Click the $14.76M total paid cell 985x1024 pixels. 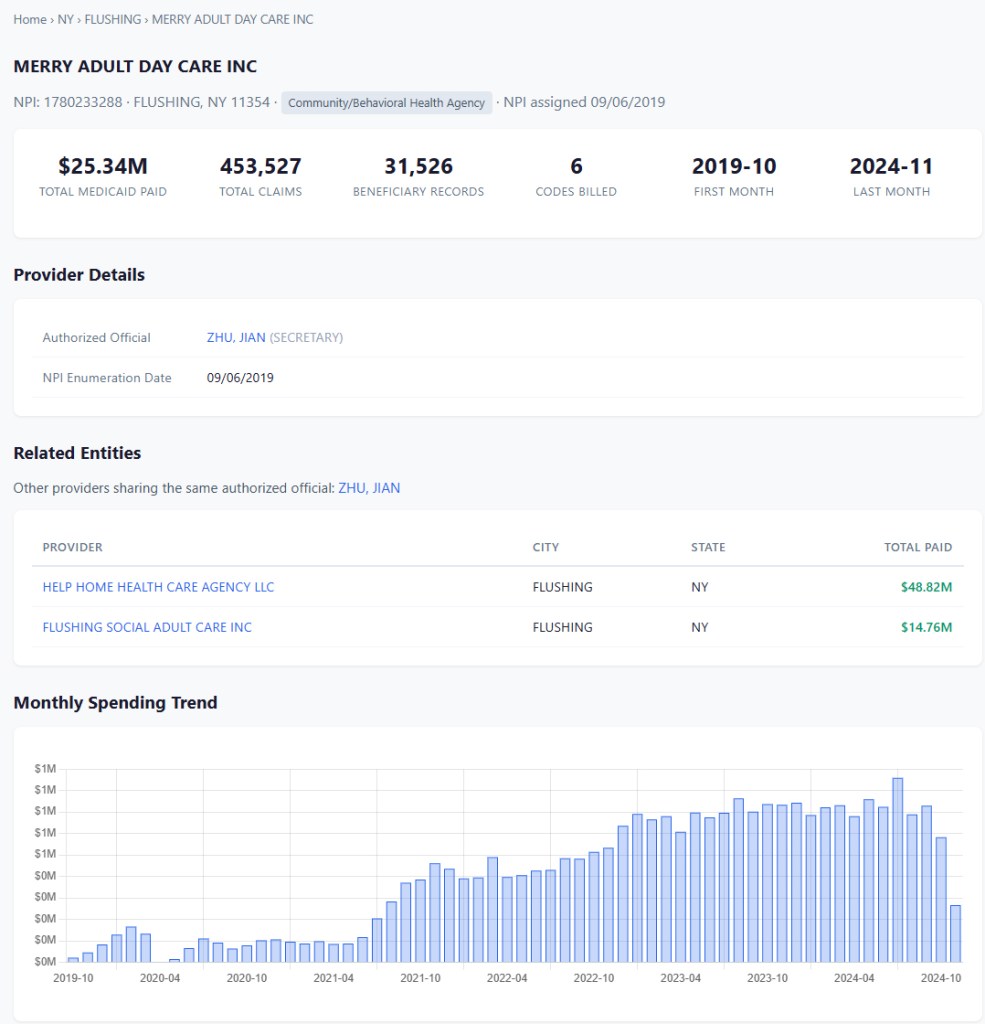(x=926, y=627)
